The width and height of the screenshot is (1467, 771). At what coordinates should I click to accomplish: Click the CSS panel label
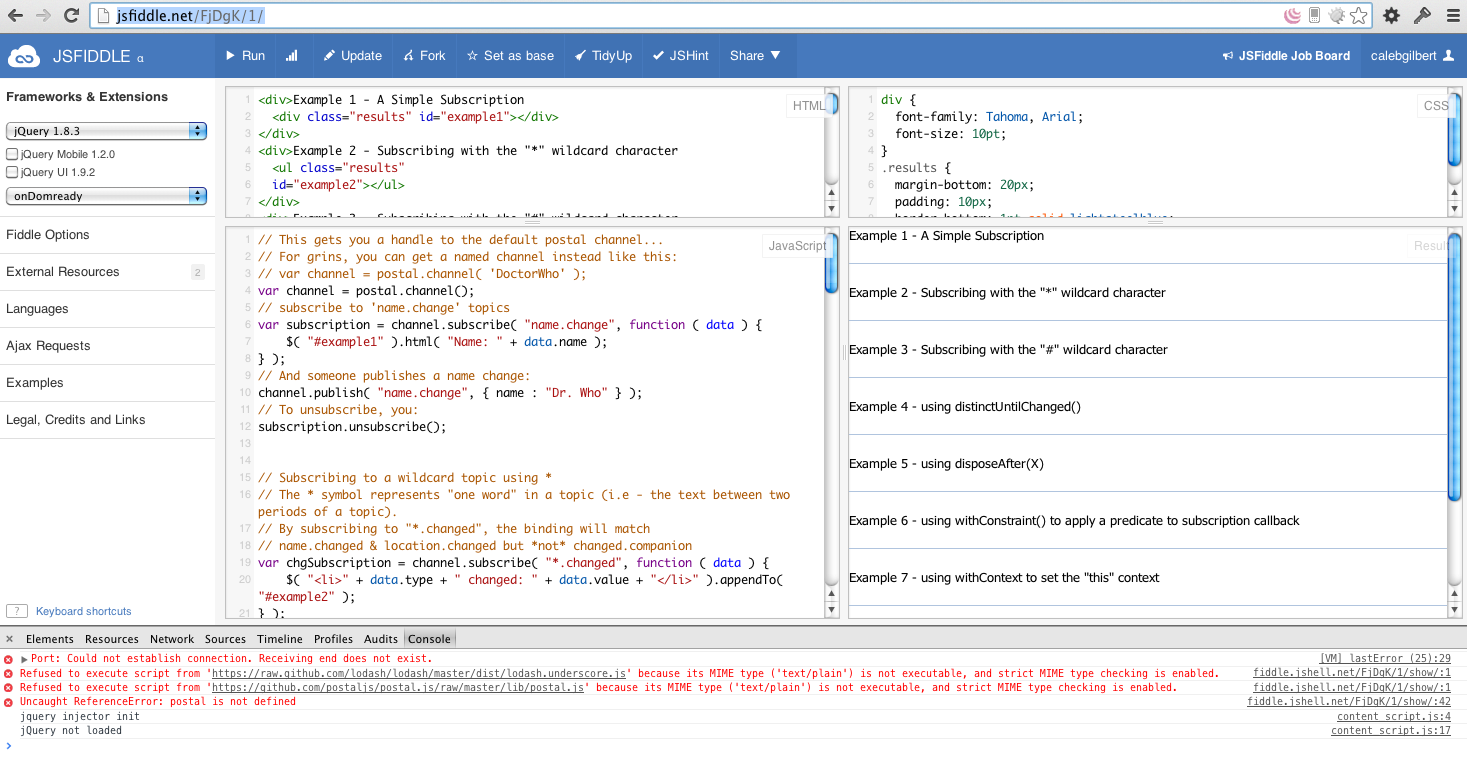click(x=1436, y=106)
